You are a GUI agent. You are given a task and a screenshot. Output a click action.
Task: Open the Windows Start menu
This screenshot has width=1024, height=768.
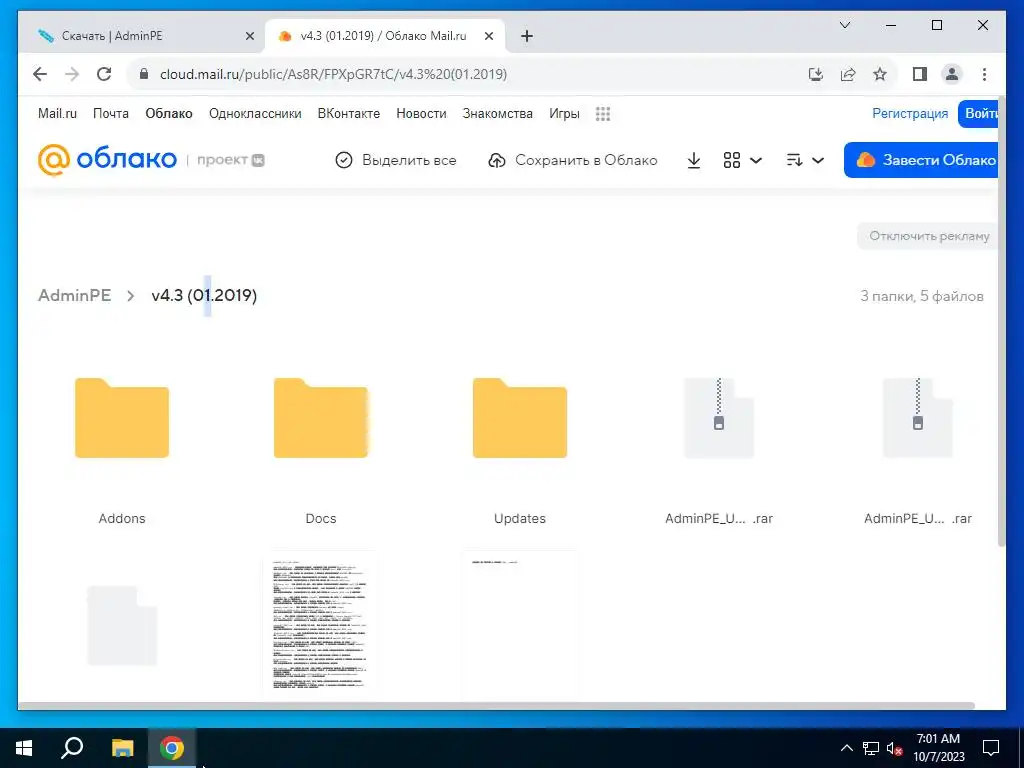tap(24, 748)
